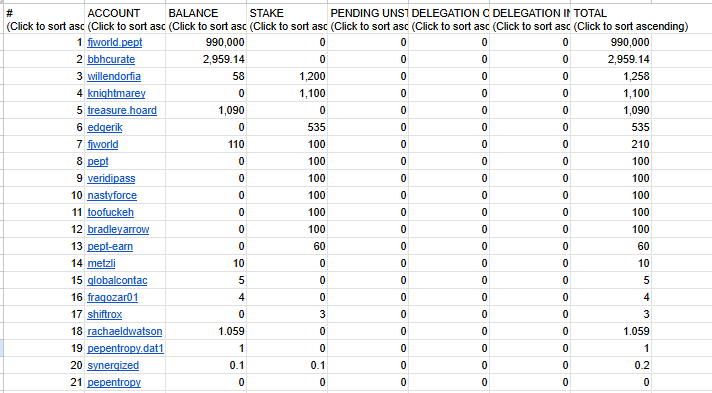Select the total cell showing 210
The image size is (712, 393).
click(611, 144)
